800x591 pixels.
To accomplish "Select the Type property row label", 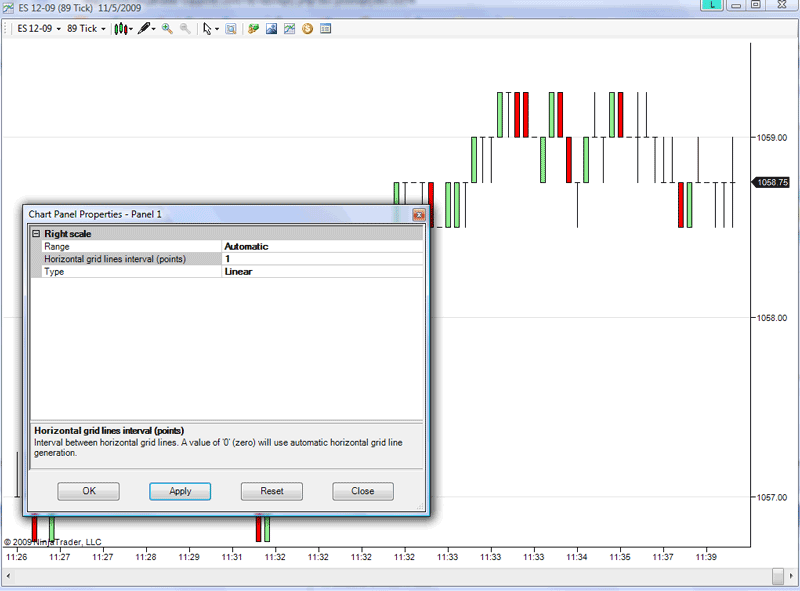I will pyautogui.click(x=132, y=272).
